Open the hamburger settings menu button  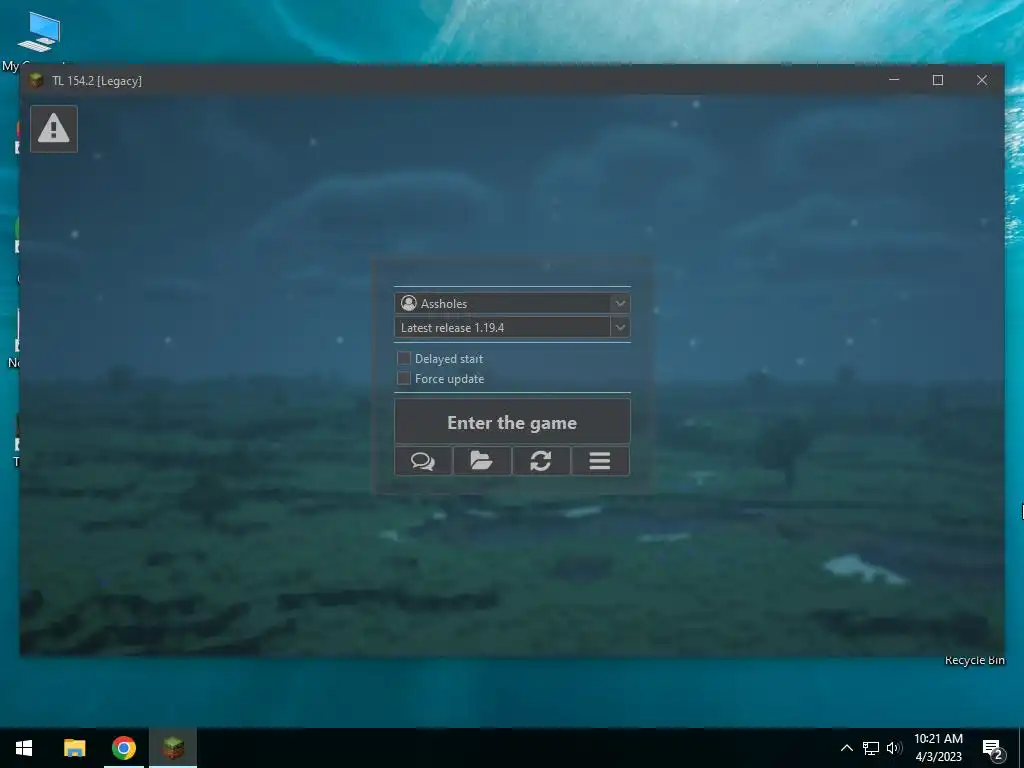tap(600, 461)
